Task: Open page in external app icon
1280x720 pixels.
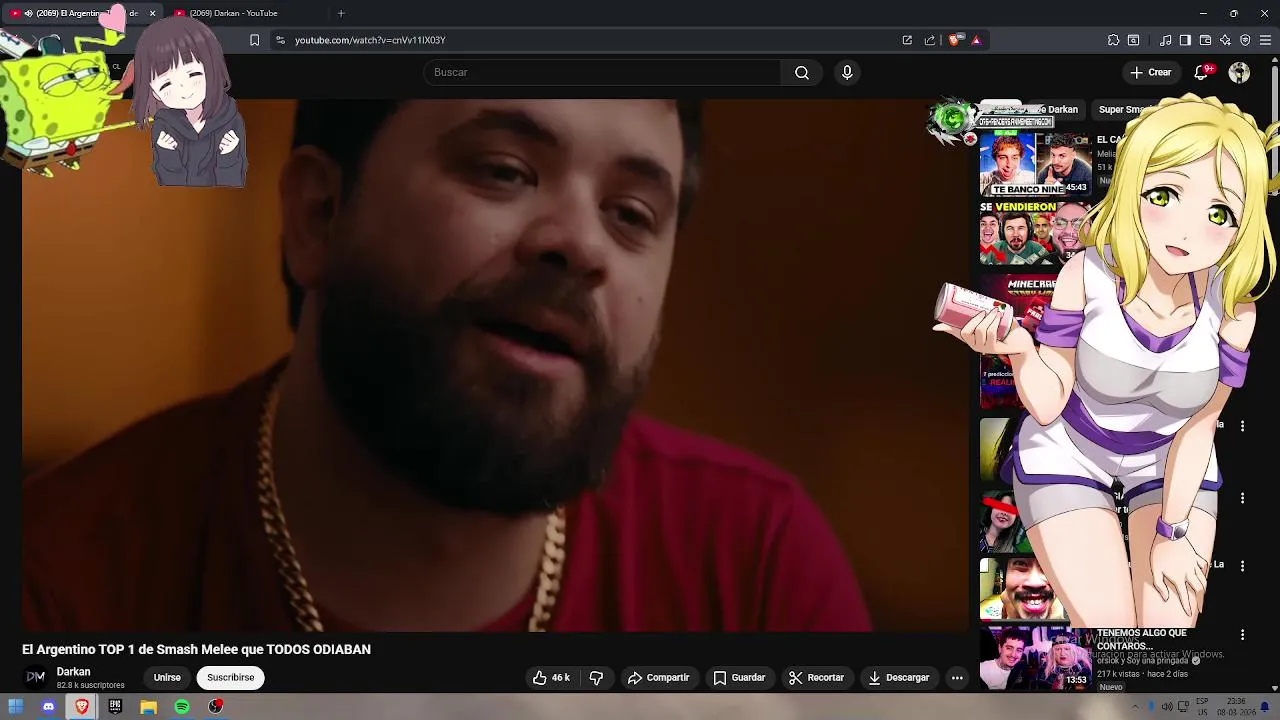Action: coord(907,40)
